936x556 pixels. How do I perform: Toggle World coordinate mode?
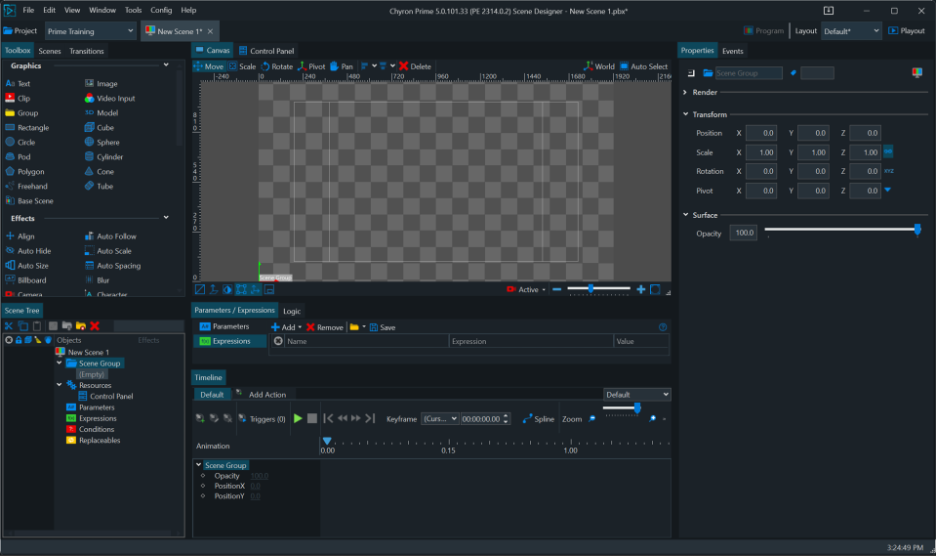[599, 67]
